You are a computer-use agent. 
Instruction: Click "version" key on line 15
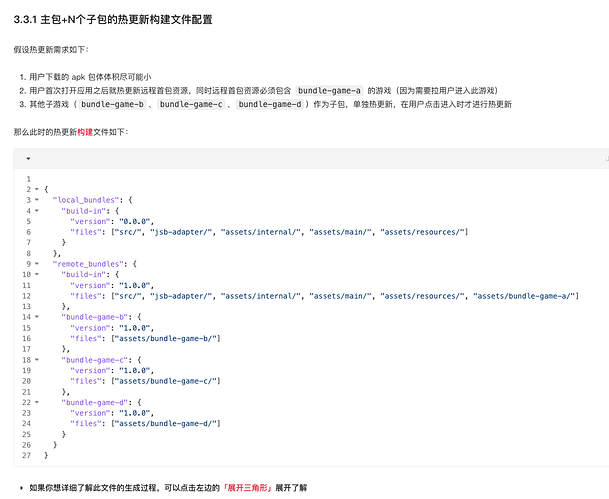coord(90,328)
